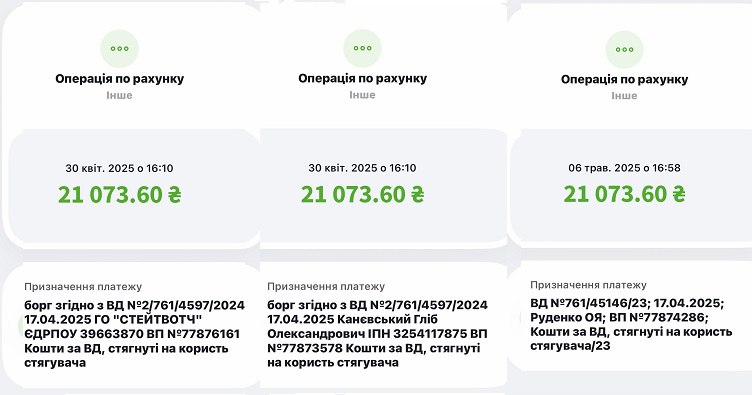
Task: Select middle 'Операція по рахунку' title
Action: (363, 78)
